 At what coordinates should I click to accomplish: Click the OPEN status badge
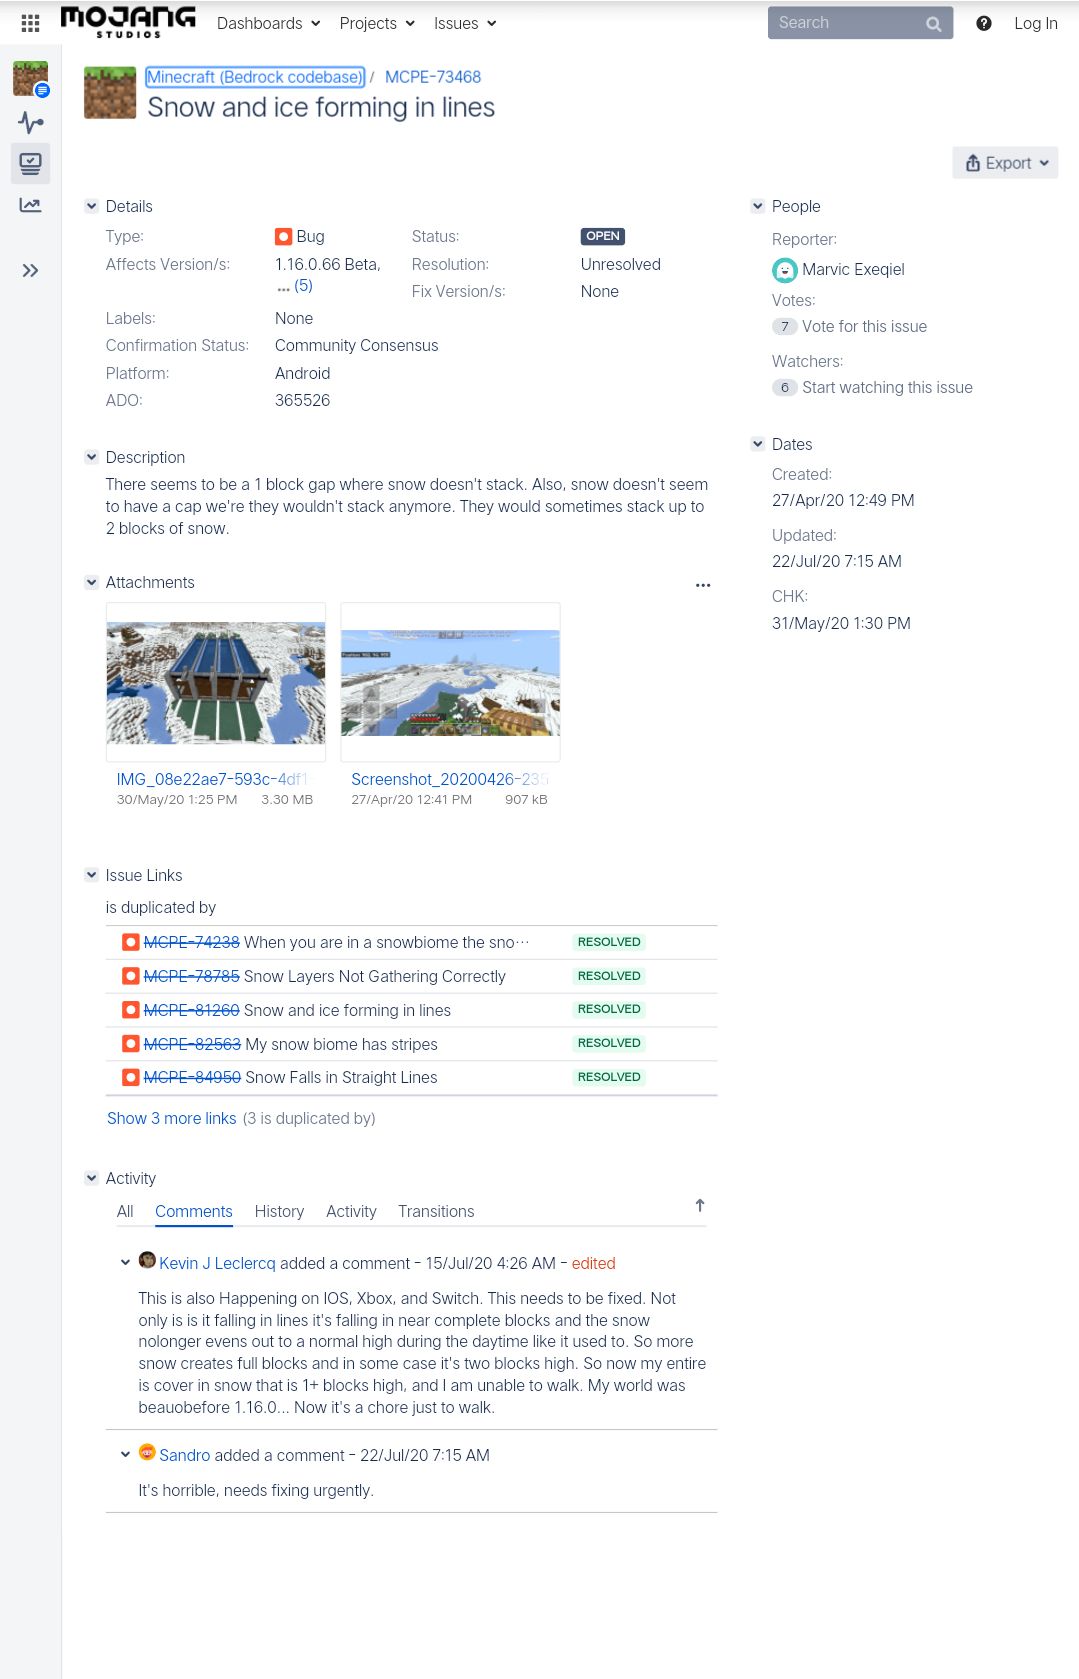[x=603, y=236]
